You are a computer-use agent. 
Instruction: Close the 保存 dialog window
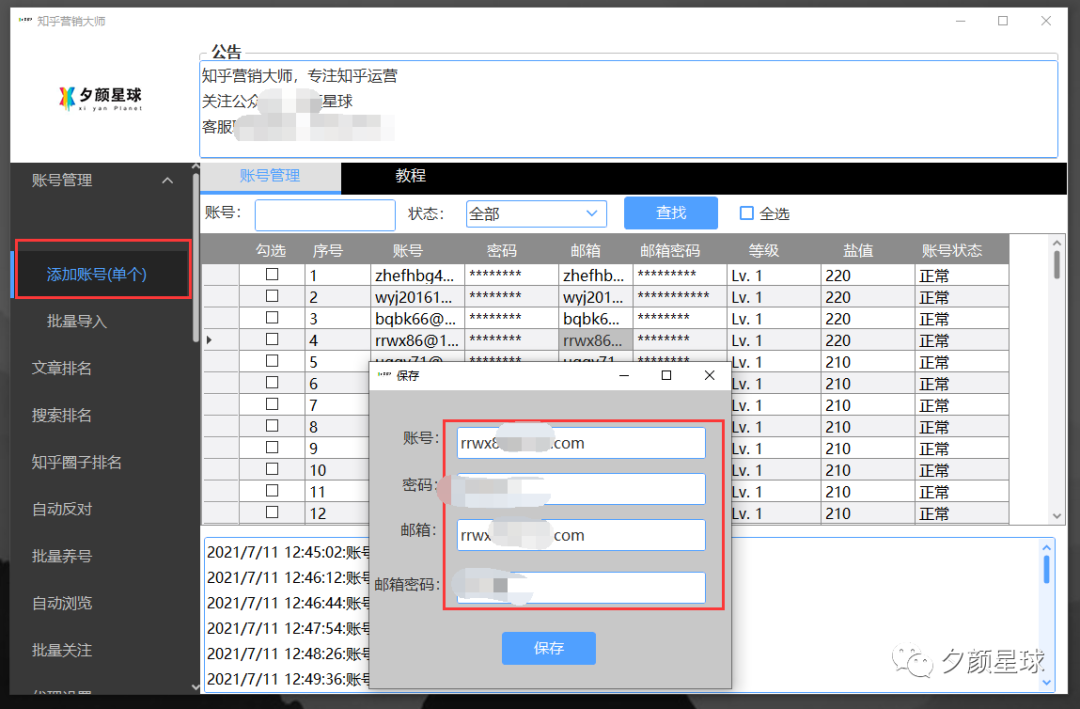[709, 376]
